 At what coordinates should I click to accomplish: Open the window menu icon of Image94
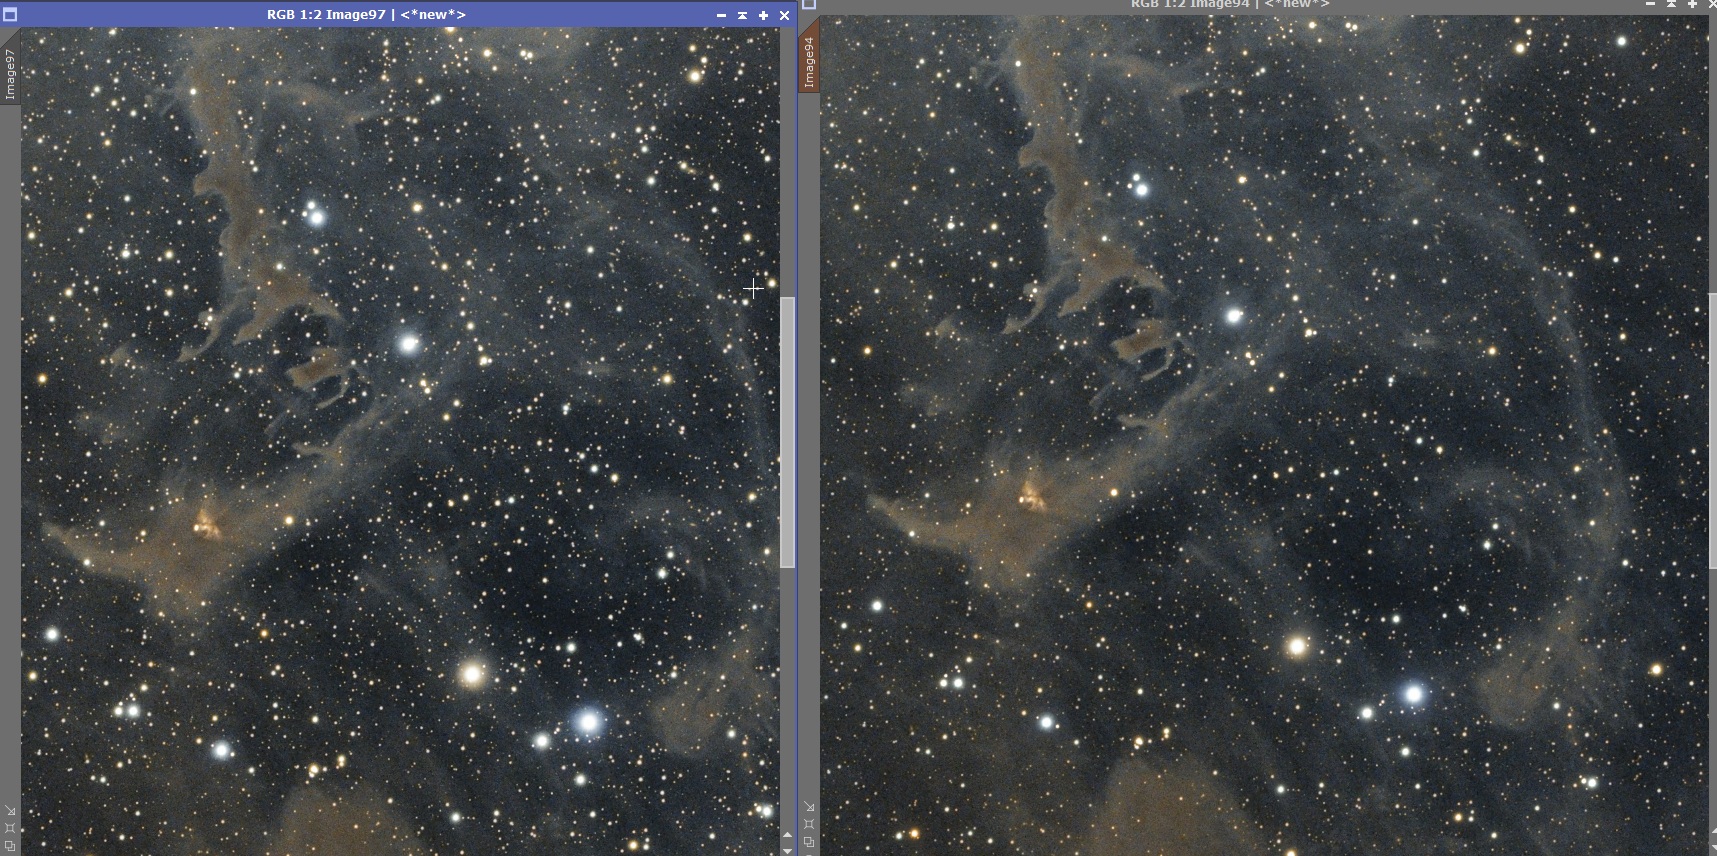pos(809,5)
